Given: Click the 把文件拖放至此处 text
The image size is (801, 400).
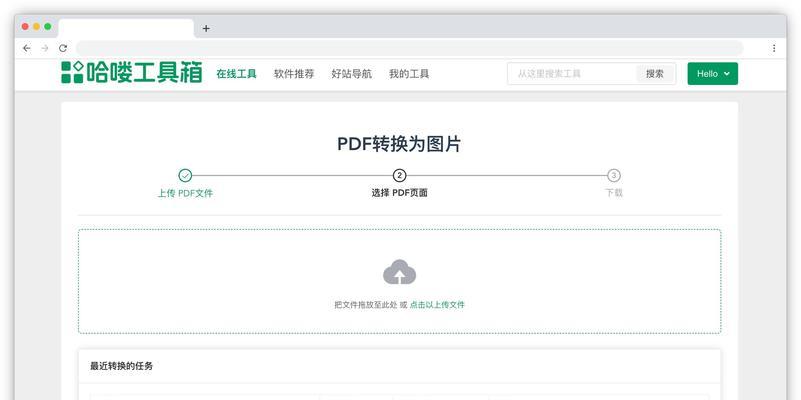Looking at the screenshot, I should 366,305.
